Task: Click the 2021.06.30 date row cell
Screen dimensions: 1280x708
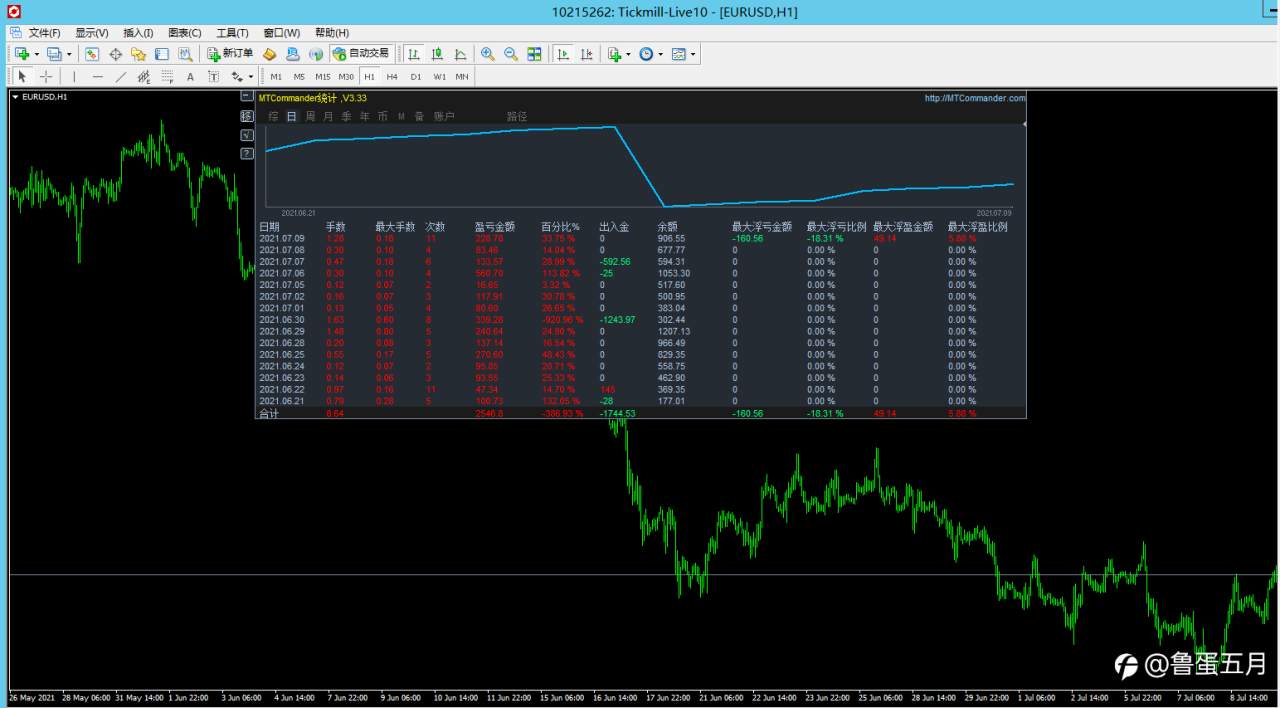Action: point(281,320)
